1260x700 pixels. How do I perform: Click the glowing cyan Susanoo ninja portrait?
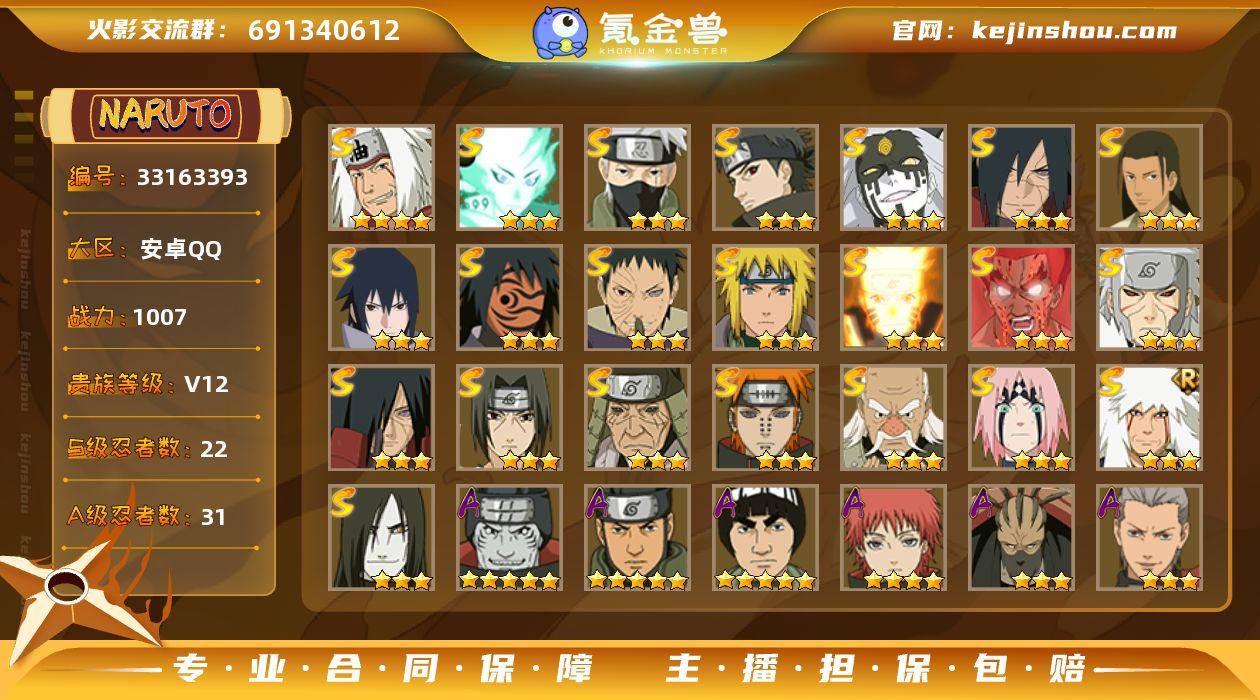(x=510, y=177)
